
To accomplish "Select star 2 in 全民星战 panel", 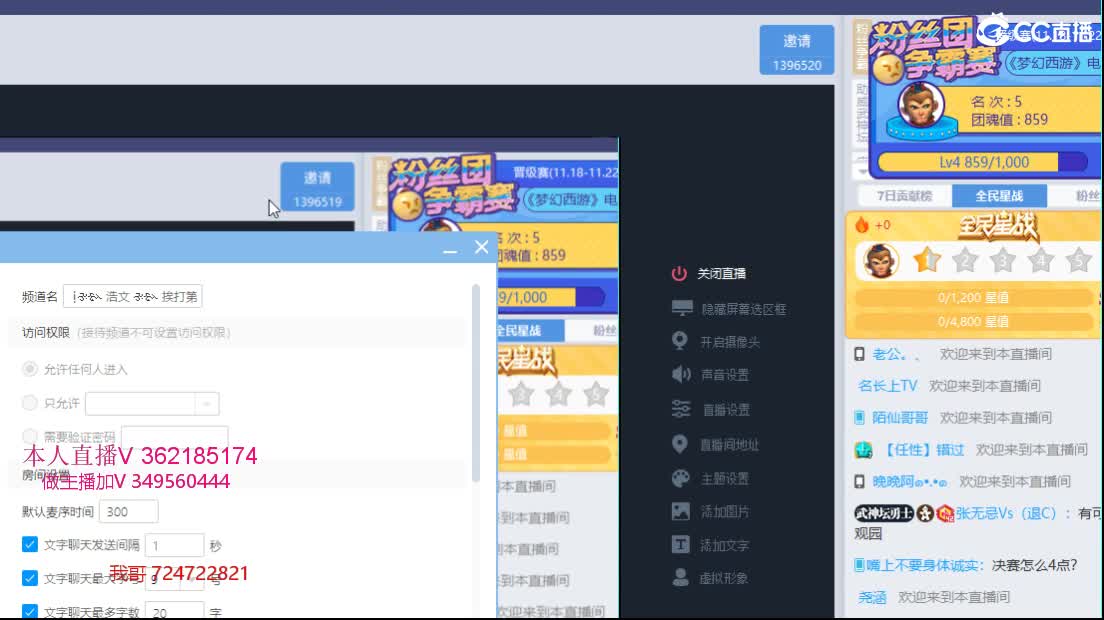I will 965,260.
